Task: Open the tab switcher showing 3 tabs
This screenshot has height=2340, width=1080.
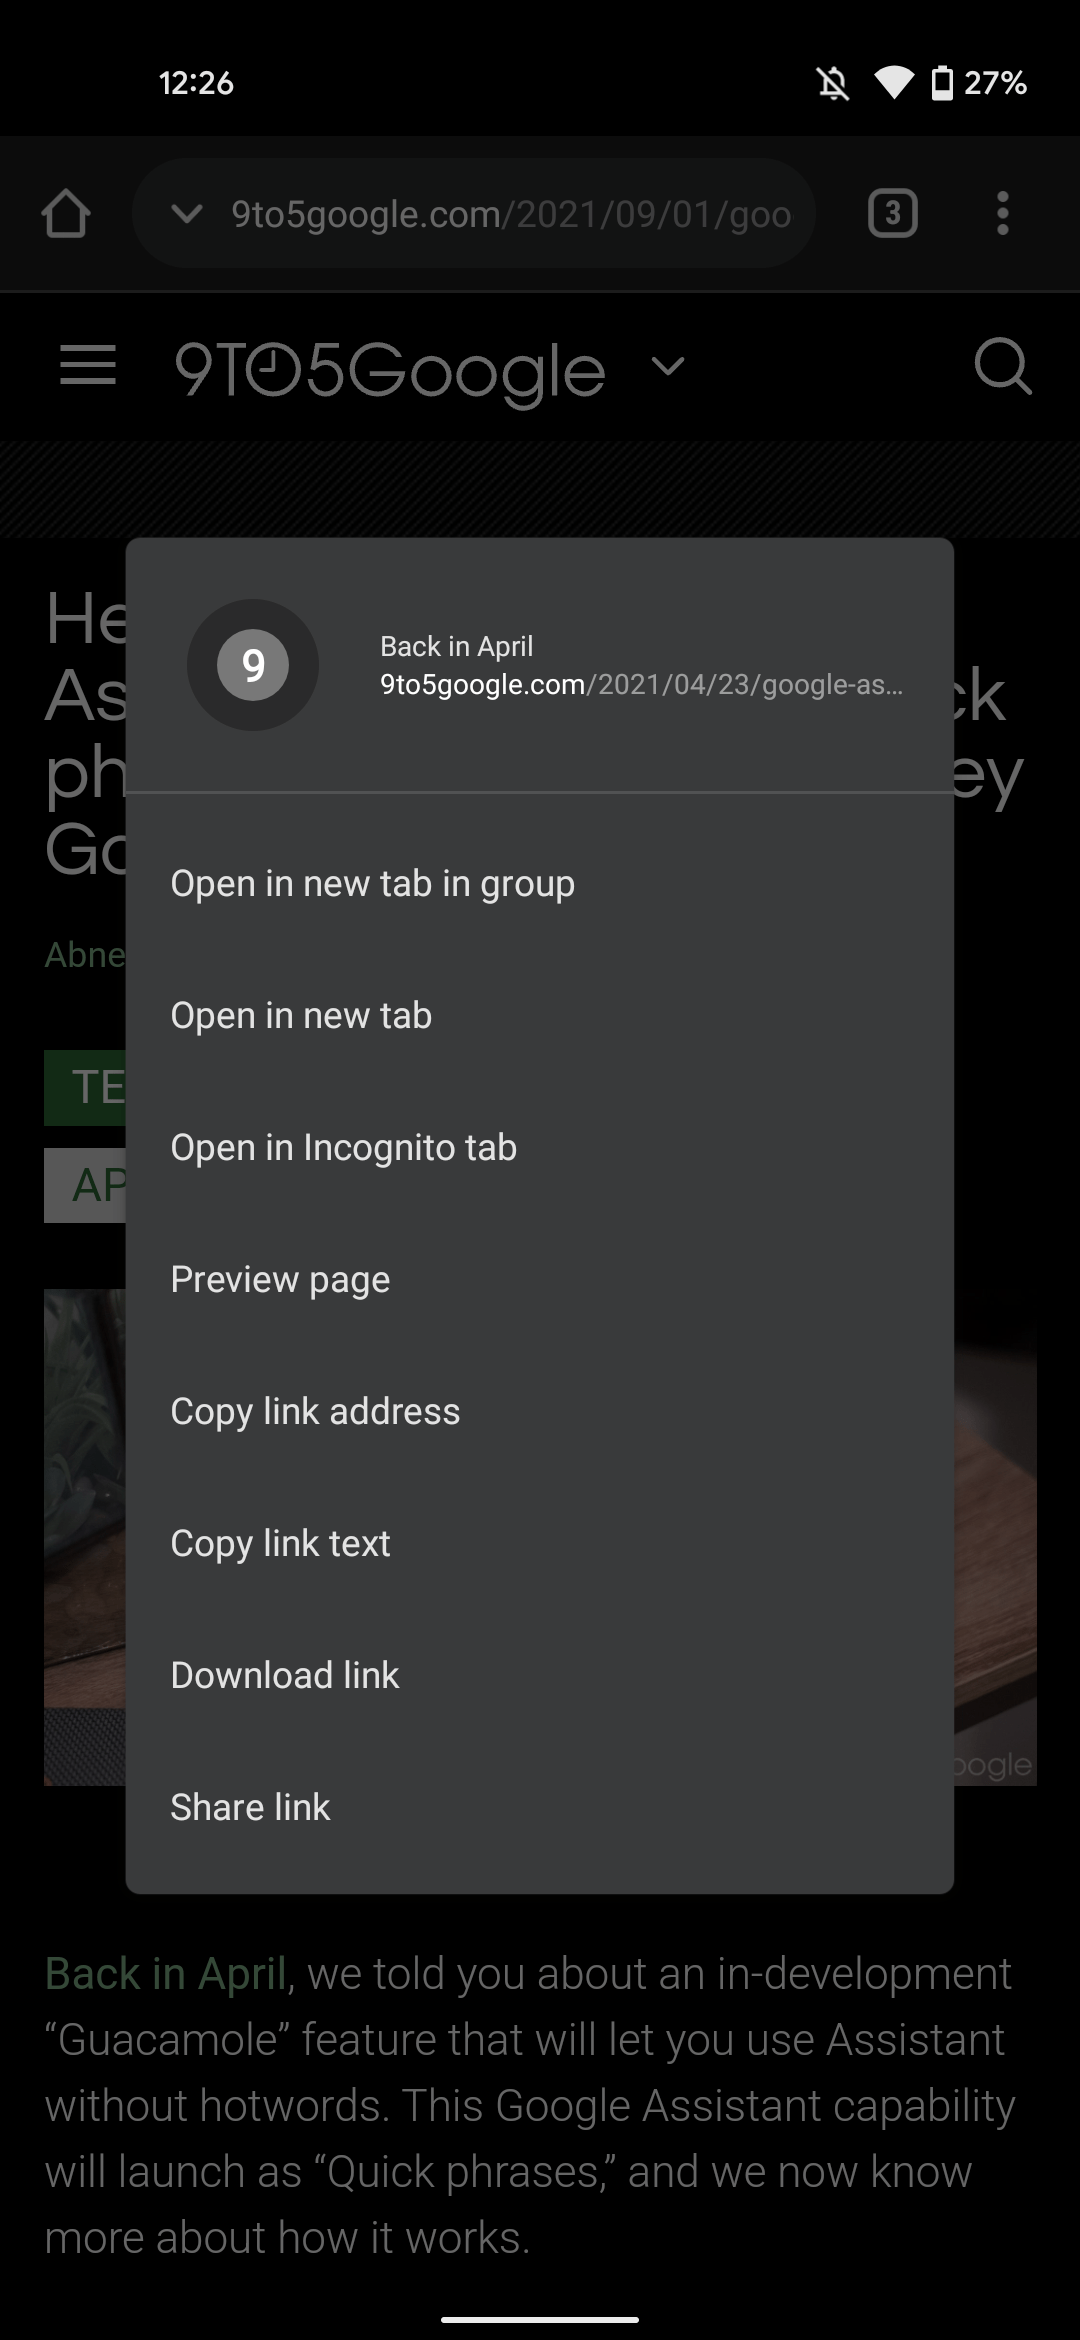Action: (893, 213)
